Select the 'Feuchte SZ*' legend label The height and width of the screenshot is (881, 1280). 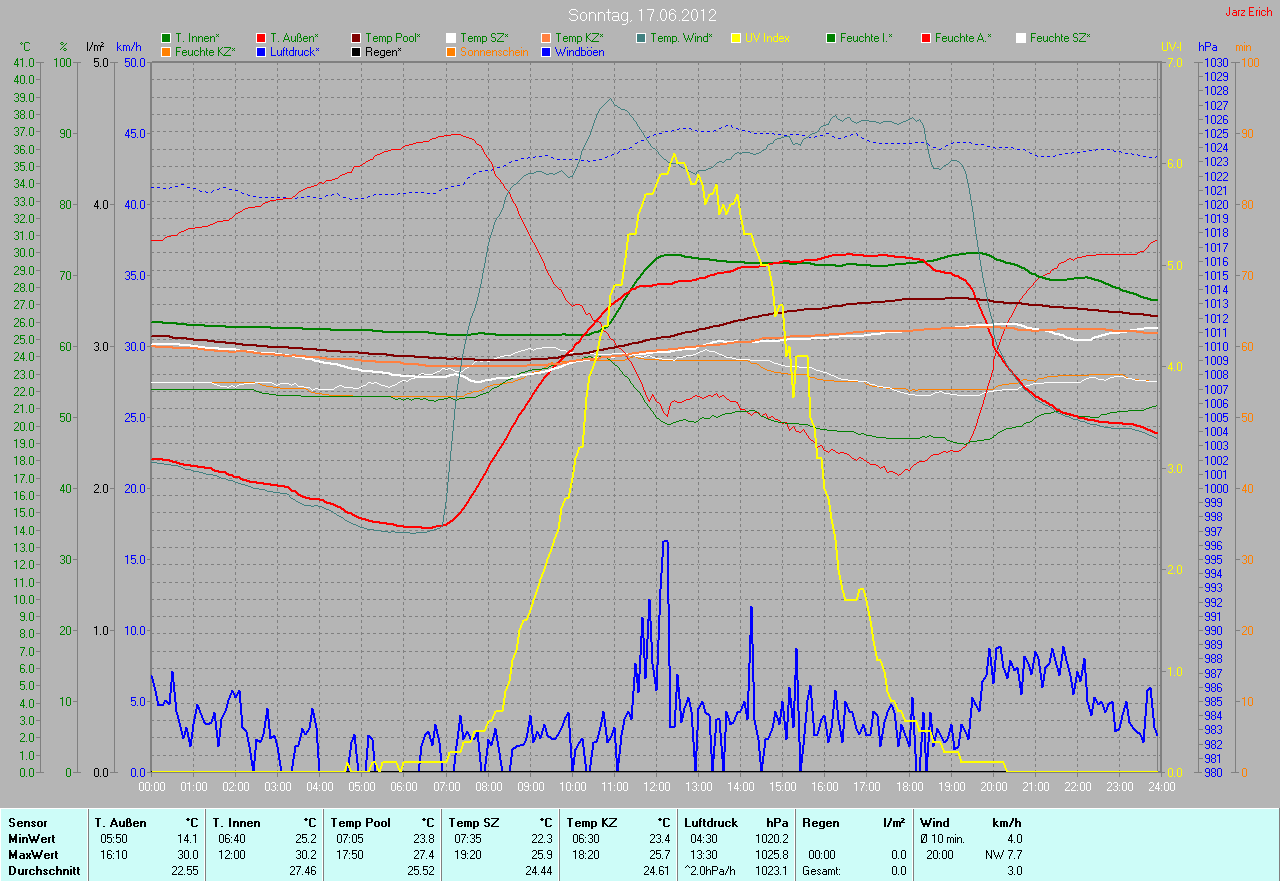click(x=1060, y=38)
